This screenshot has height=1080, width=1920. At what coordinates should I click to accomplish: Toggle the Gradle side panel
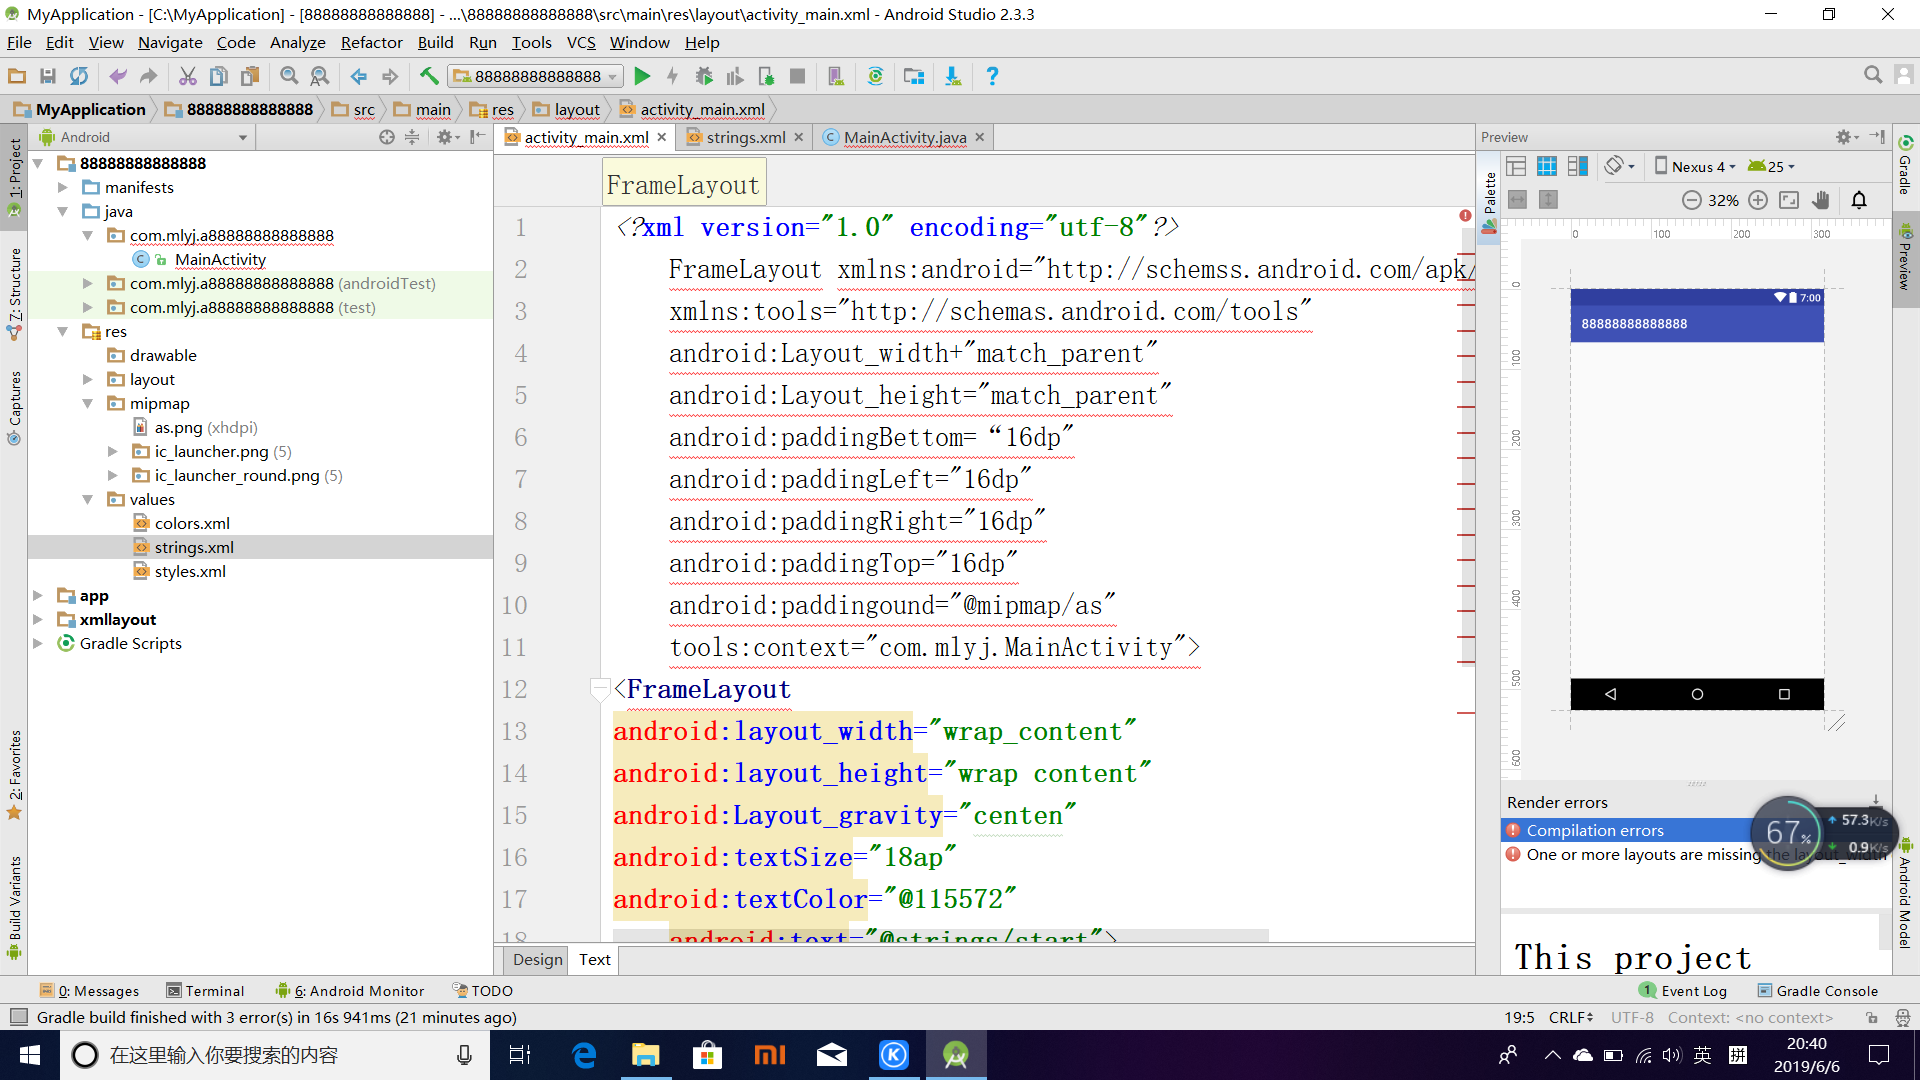pos(1906,165)
